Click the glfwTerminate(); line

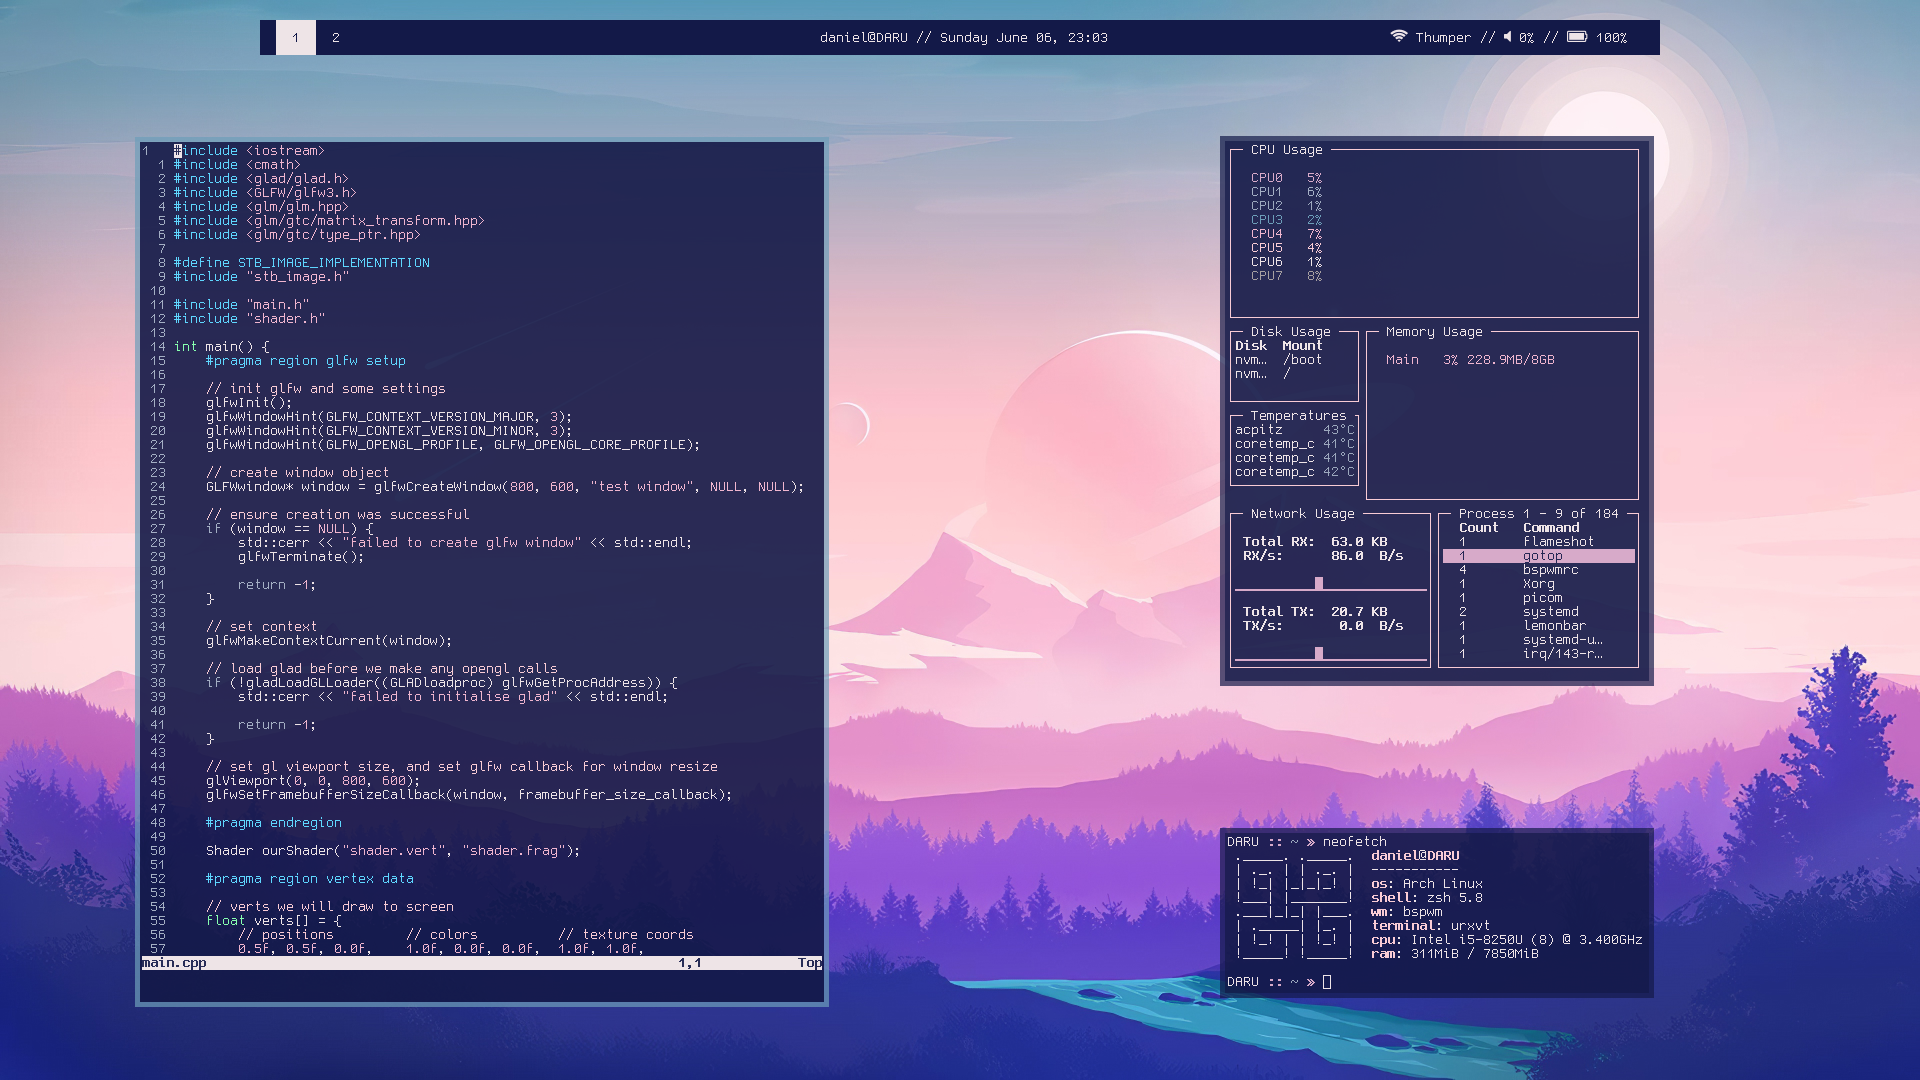301,557
